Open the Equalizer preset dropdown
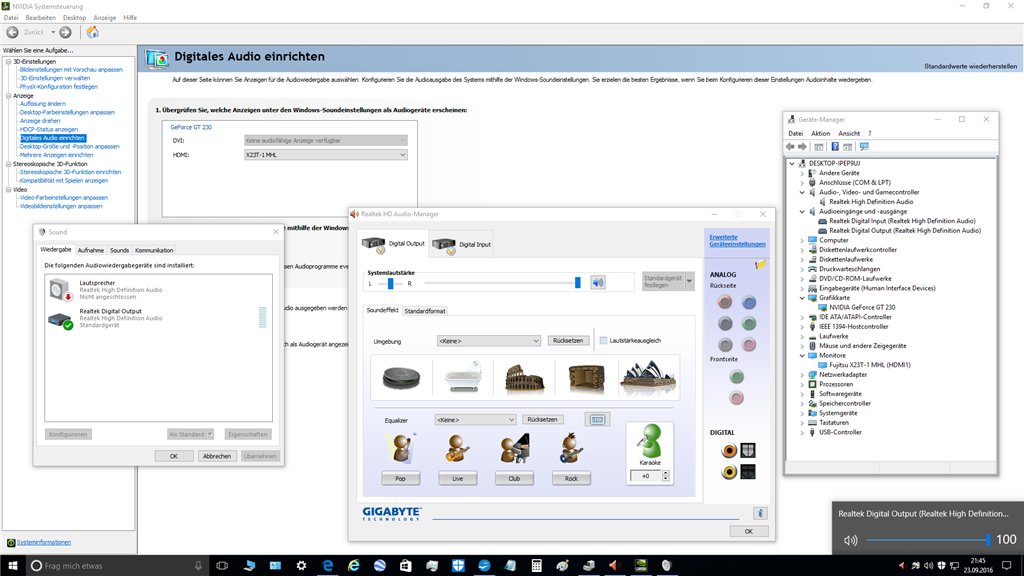Viewport: 1024px width, 576px height. (x=475, y=420)
